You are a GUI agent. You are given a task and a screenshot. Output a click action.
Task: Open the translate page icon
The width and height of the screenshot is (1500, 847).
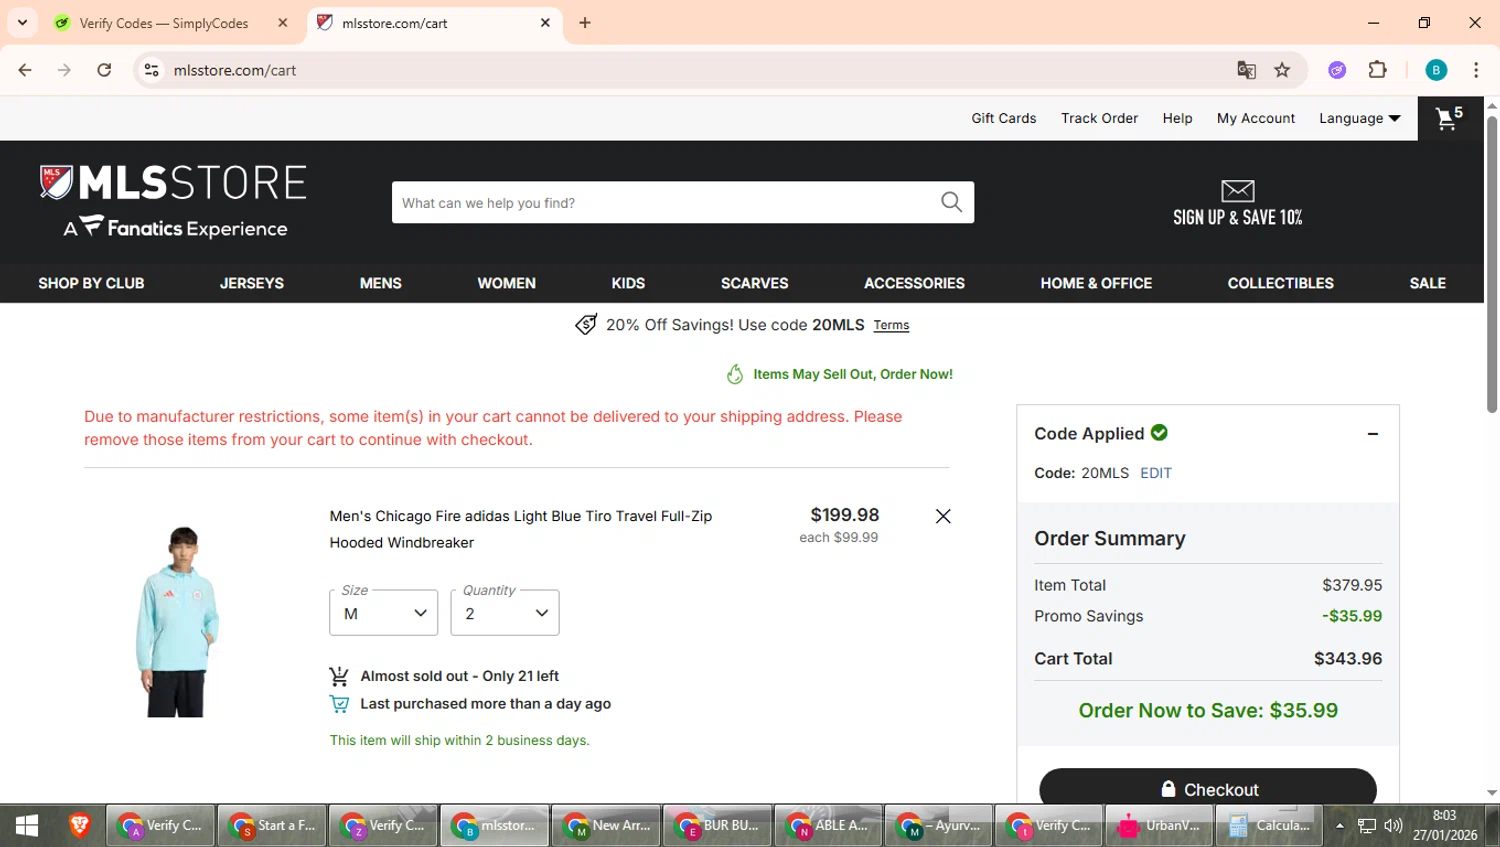1246,70
